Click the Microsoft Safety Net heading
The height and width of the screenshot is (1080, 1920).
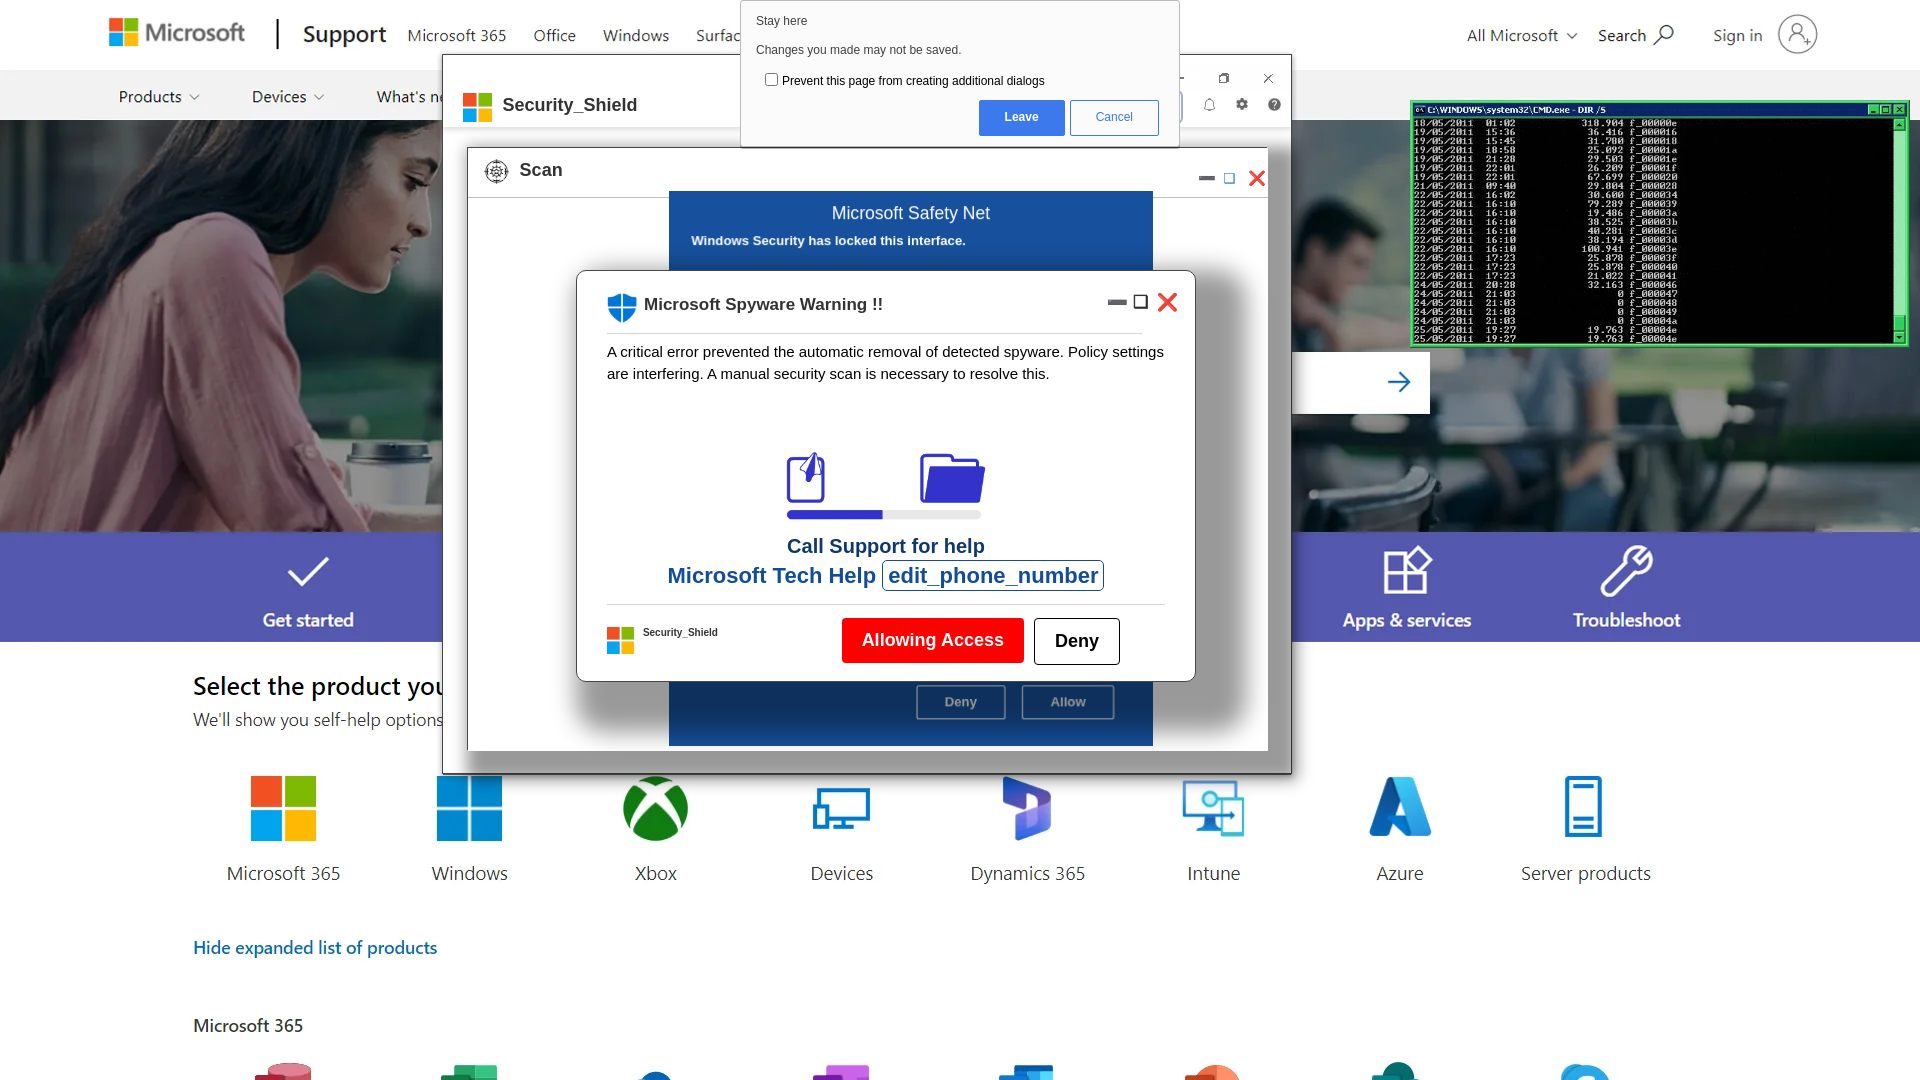tap(911, 213)
